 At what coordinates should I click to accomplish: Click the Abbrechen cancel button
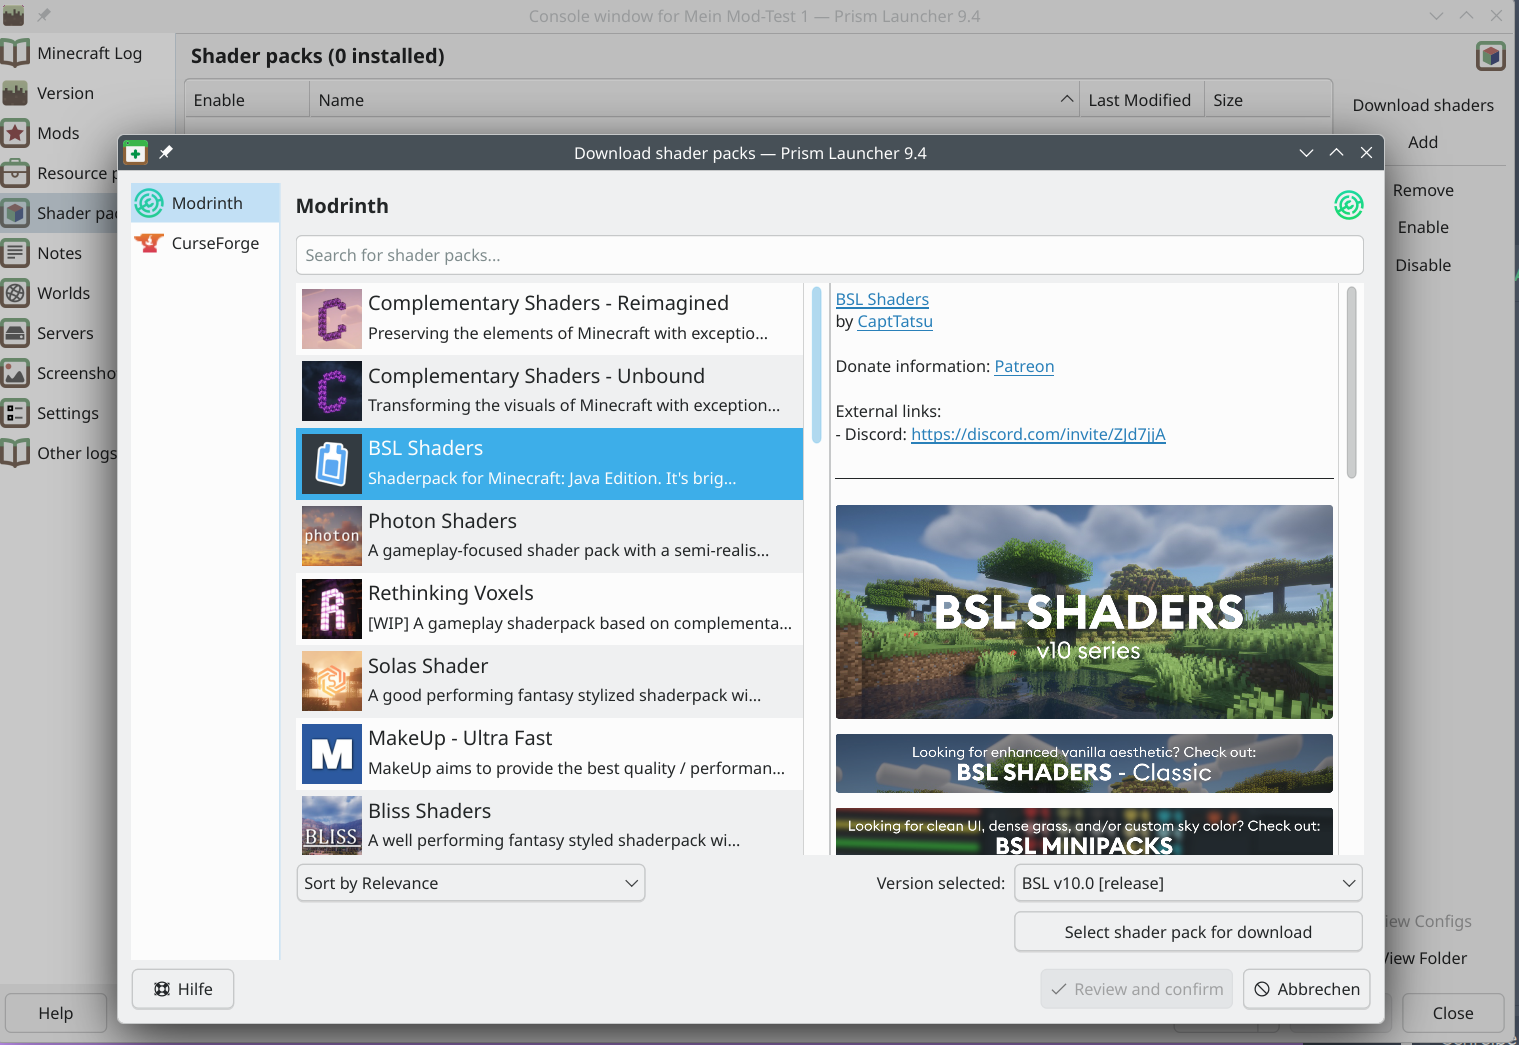coord(1306,989)
